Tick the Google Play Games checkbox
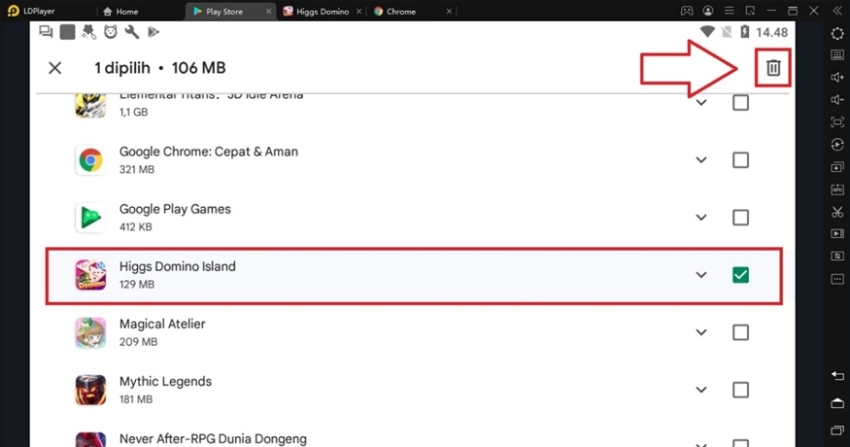850x447 pixels. pyautogui.click(x=740, y=217)
